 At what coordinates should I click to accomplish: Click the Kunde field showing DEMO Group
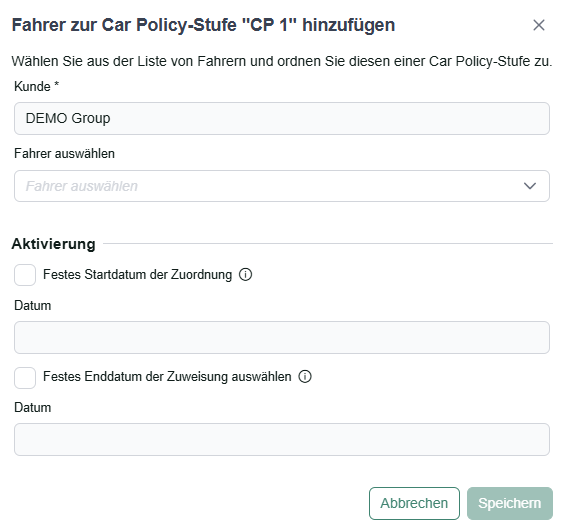point(282,118)
